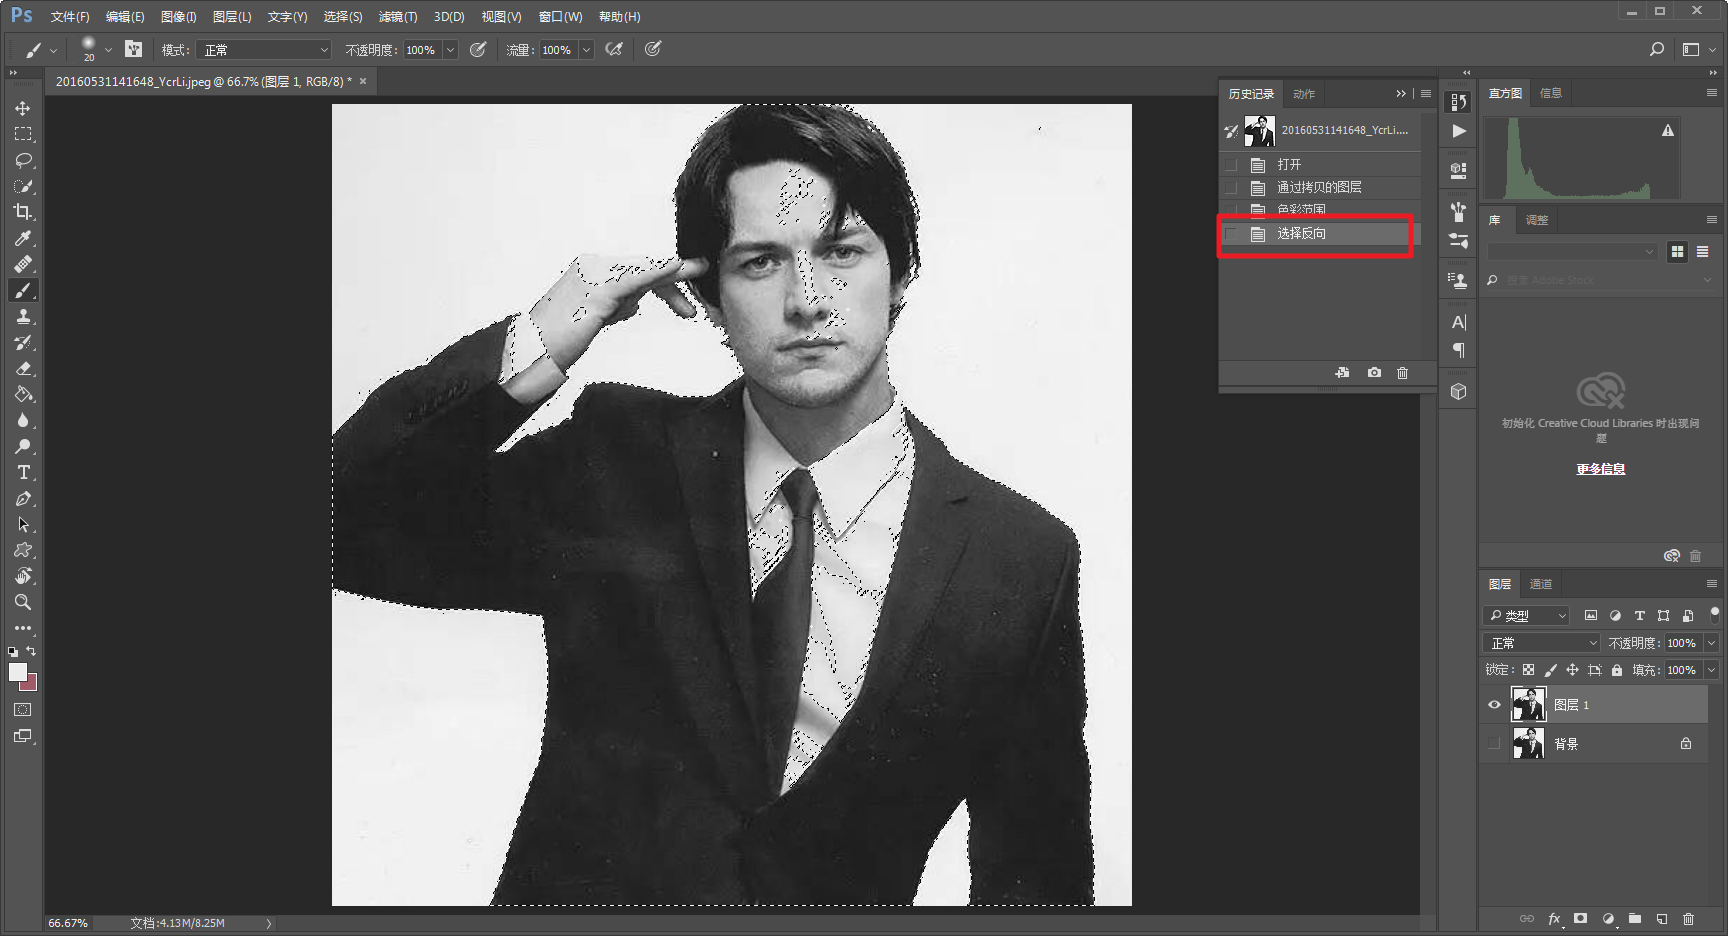Open the 滤镜(T) menu
Screen dimensions: 1728x936
click(x=398, y=17)
